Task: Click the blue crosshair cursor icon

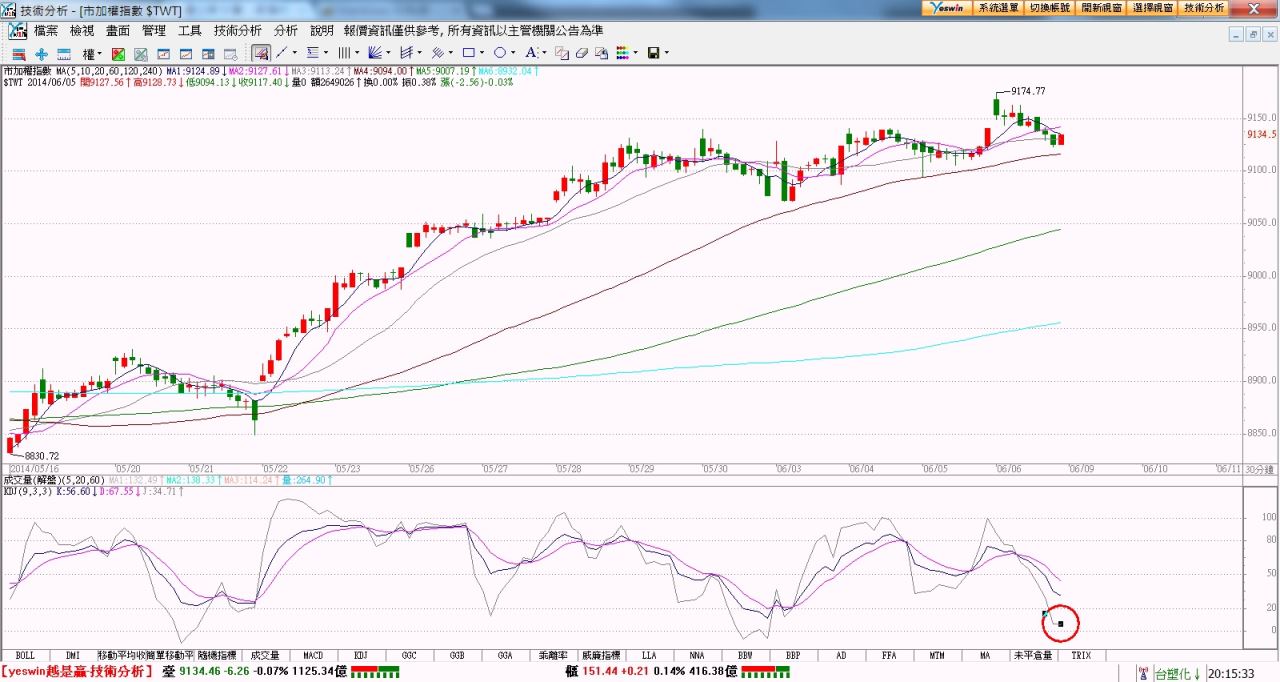Action: click(41, 53)
